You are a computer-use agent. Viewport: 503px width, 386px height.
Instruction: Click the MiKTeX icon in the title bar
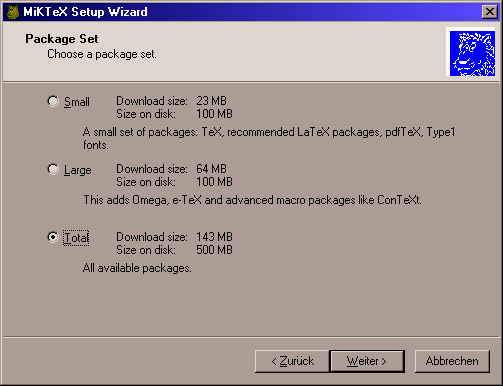tap(13, 12)
